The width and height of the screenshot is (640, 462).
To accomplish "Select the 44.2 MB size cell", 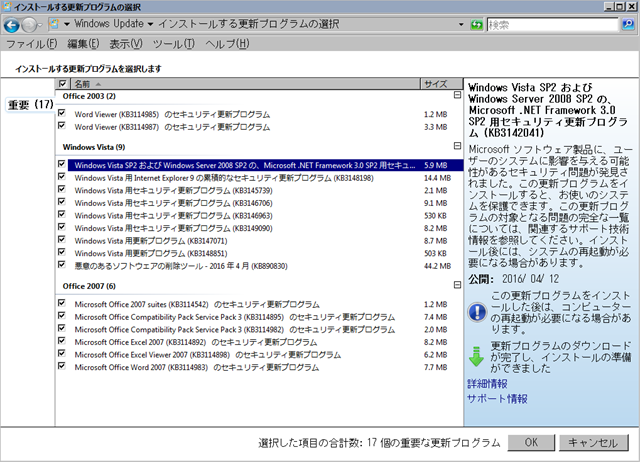I will click(x=437, y=266).
